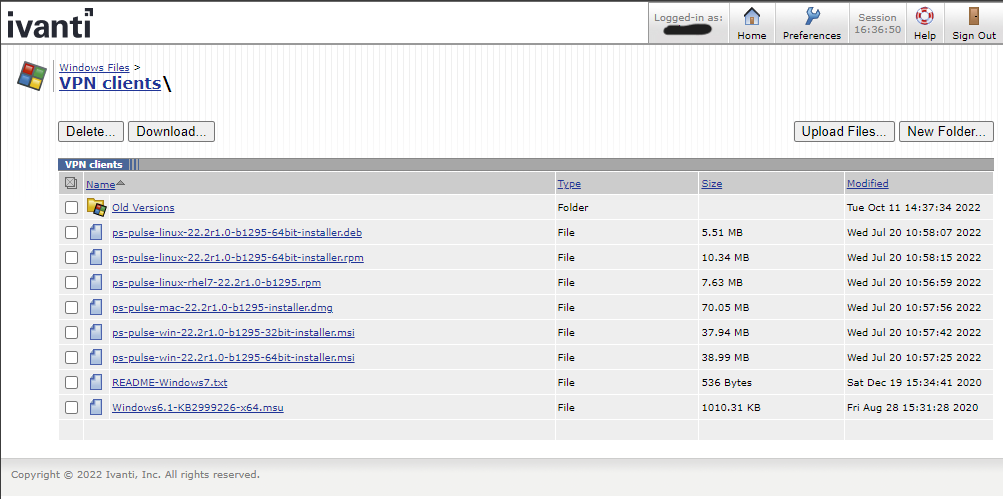The width and height of the screenshot is (1003, 499).
Task: Download ps-pulse-win-22.2r1.0-b1295-64bit-installer.msi
Action: (x=233, y=357)
